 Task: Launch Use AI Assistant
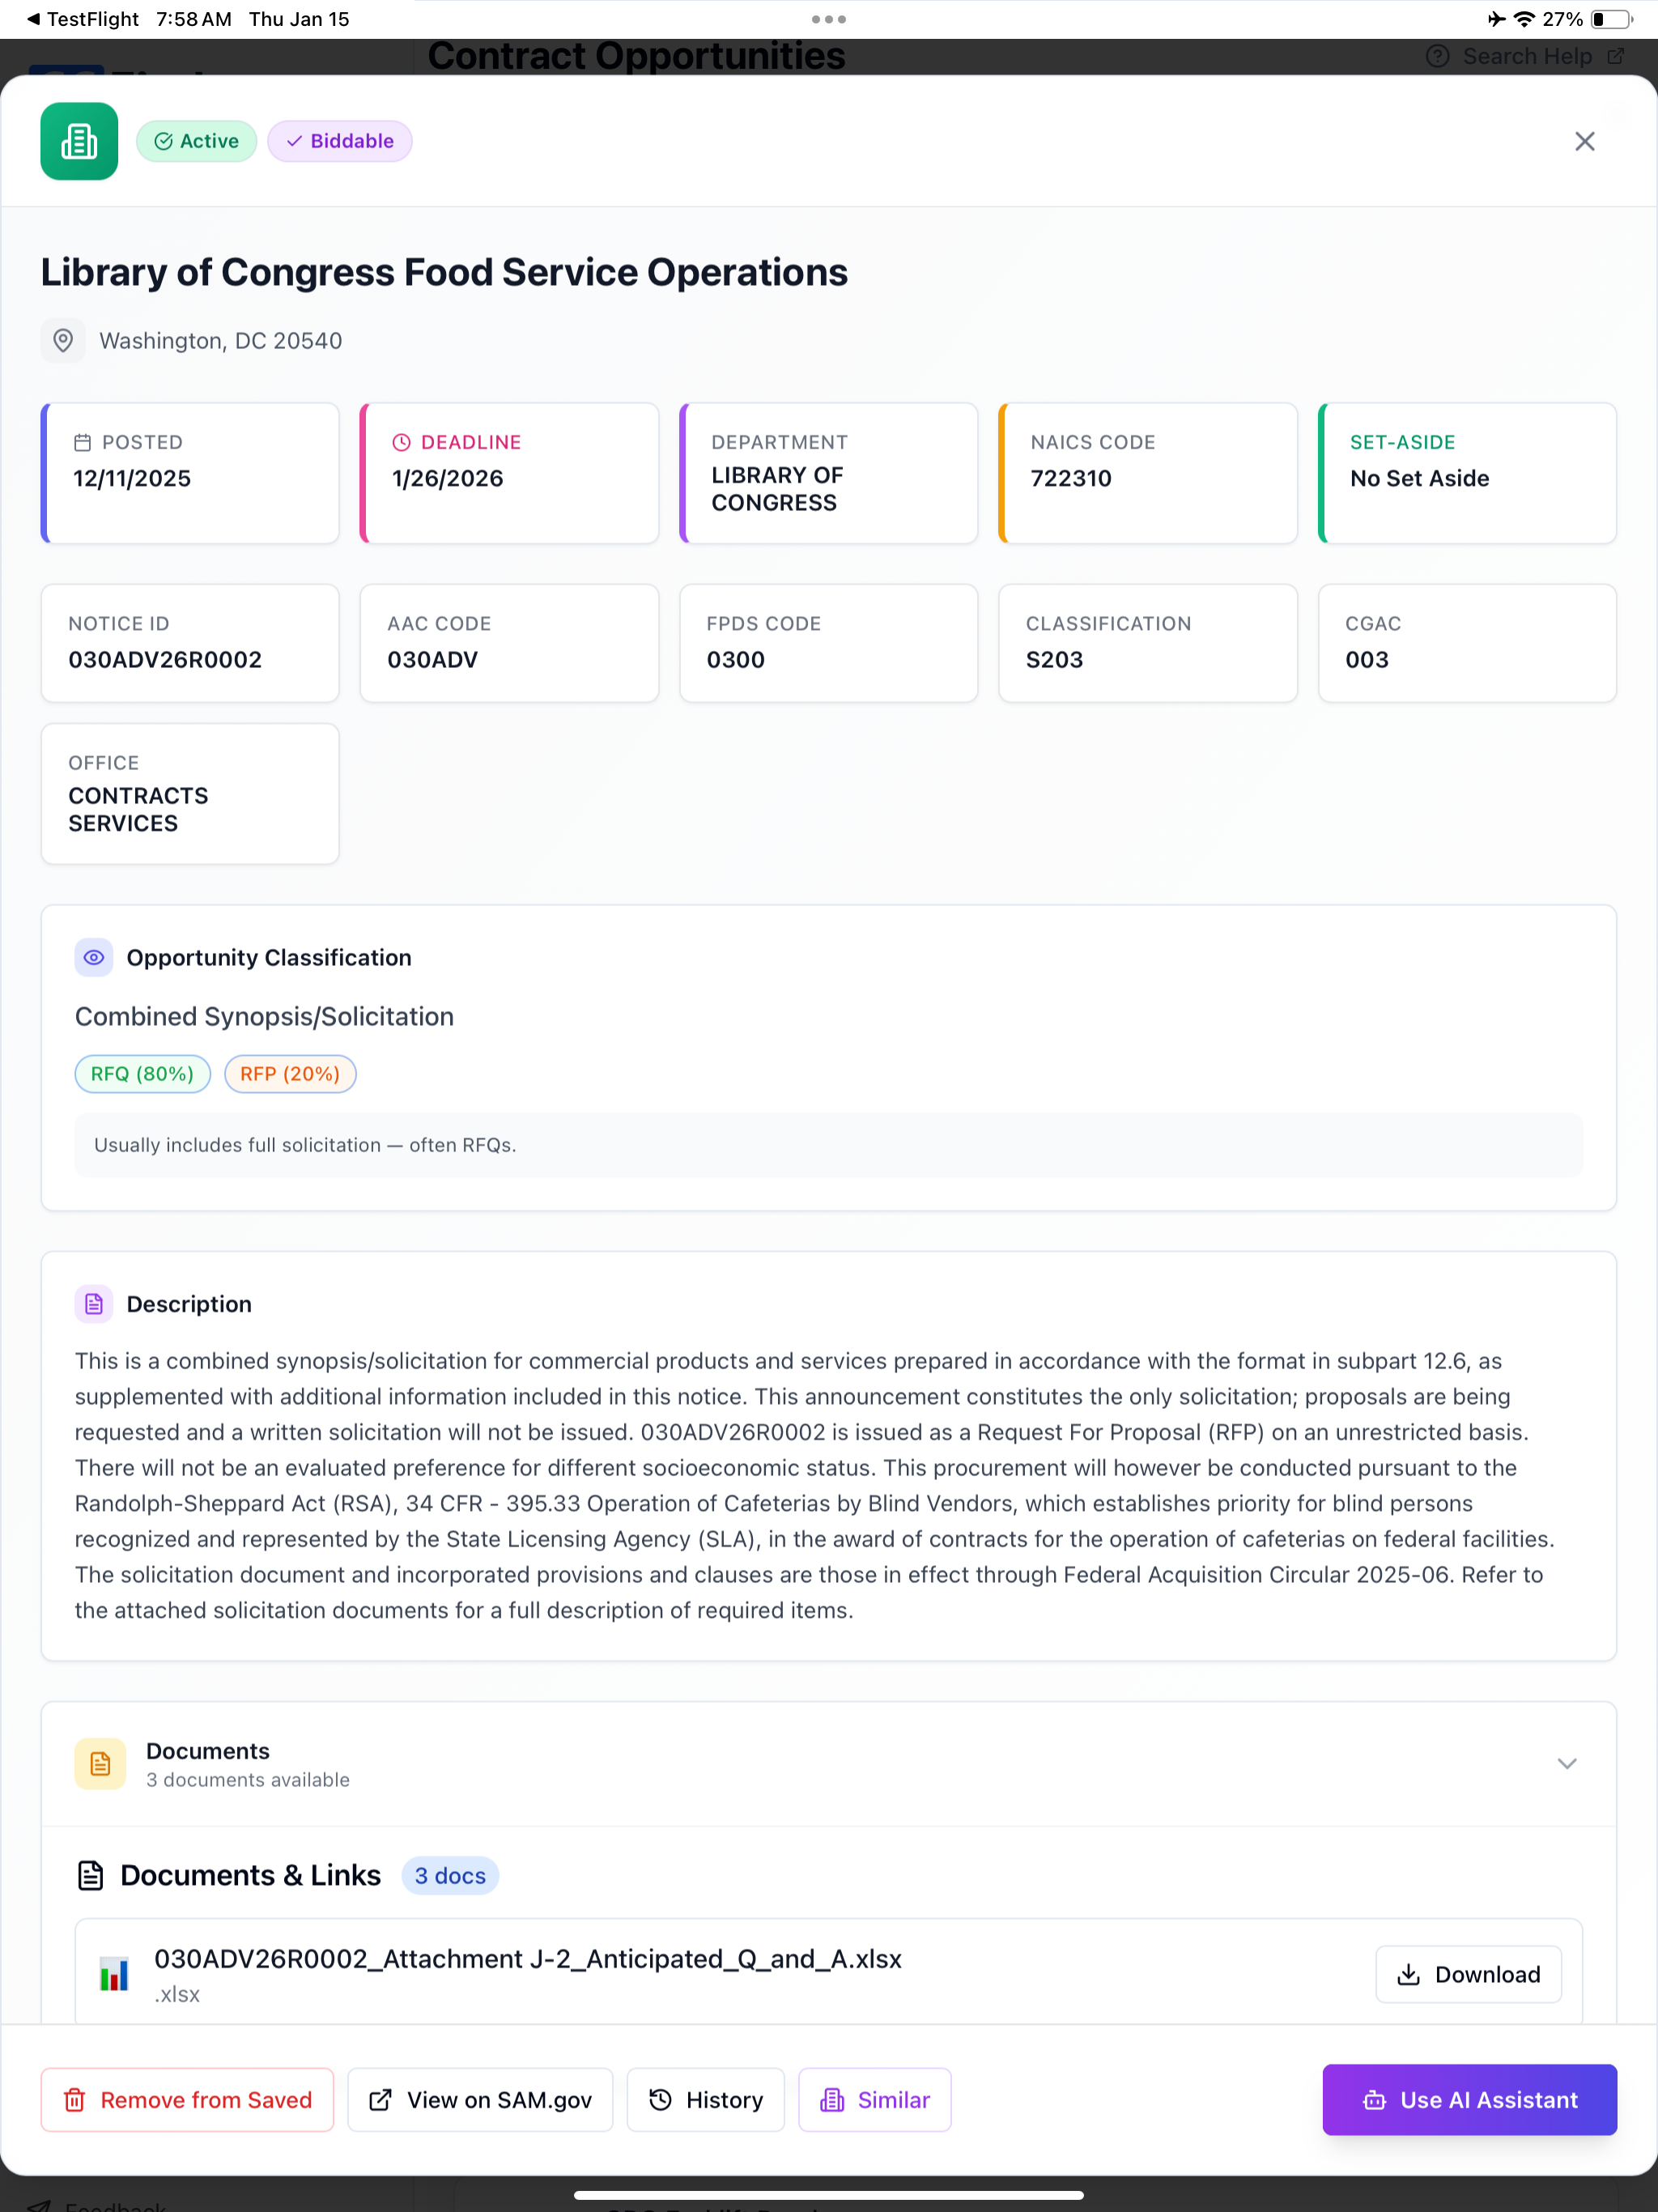(1469, 2100)
